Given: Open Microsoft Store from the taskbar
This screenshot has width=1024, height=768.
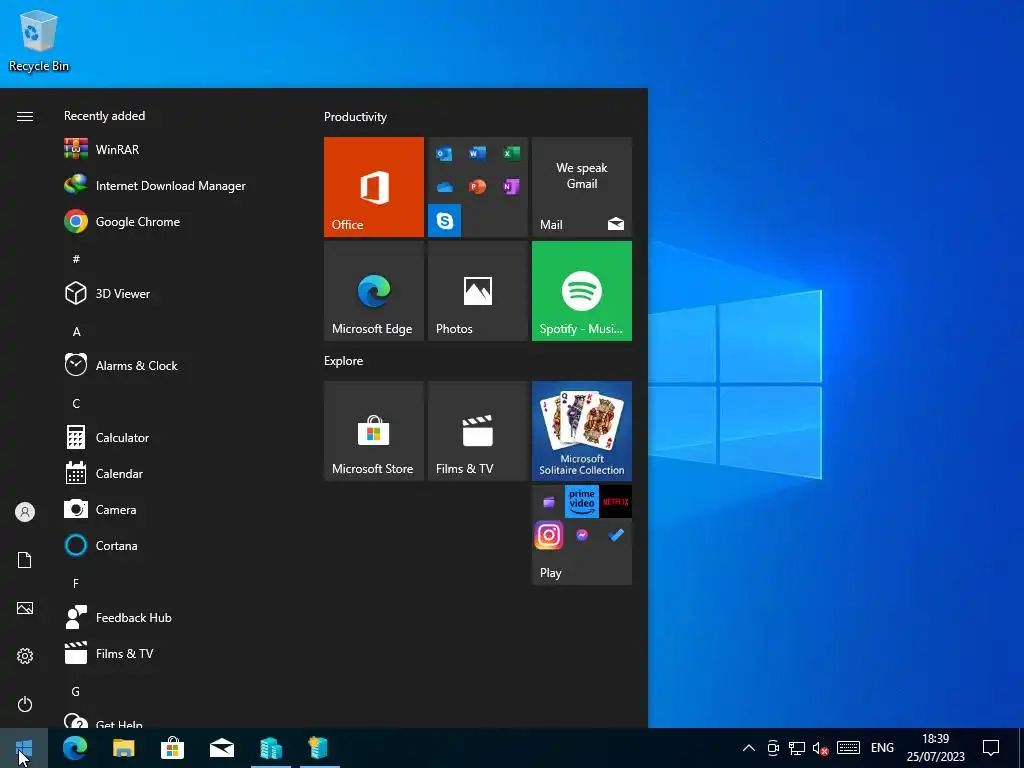Looking at the screenshot, I should [172, 748].
